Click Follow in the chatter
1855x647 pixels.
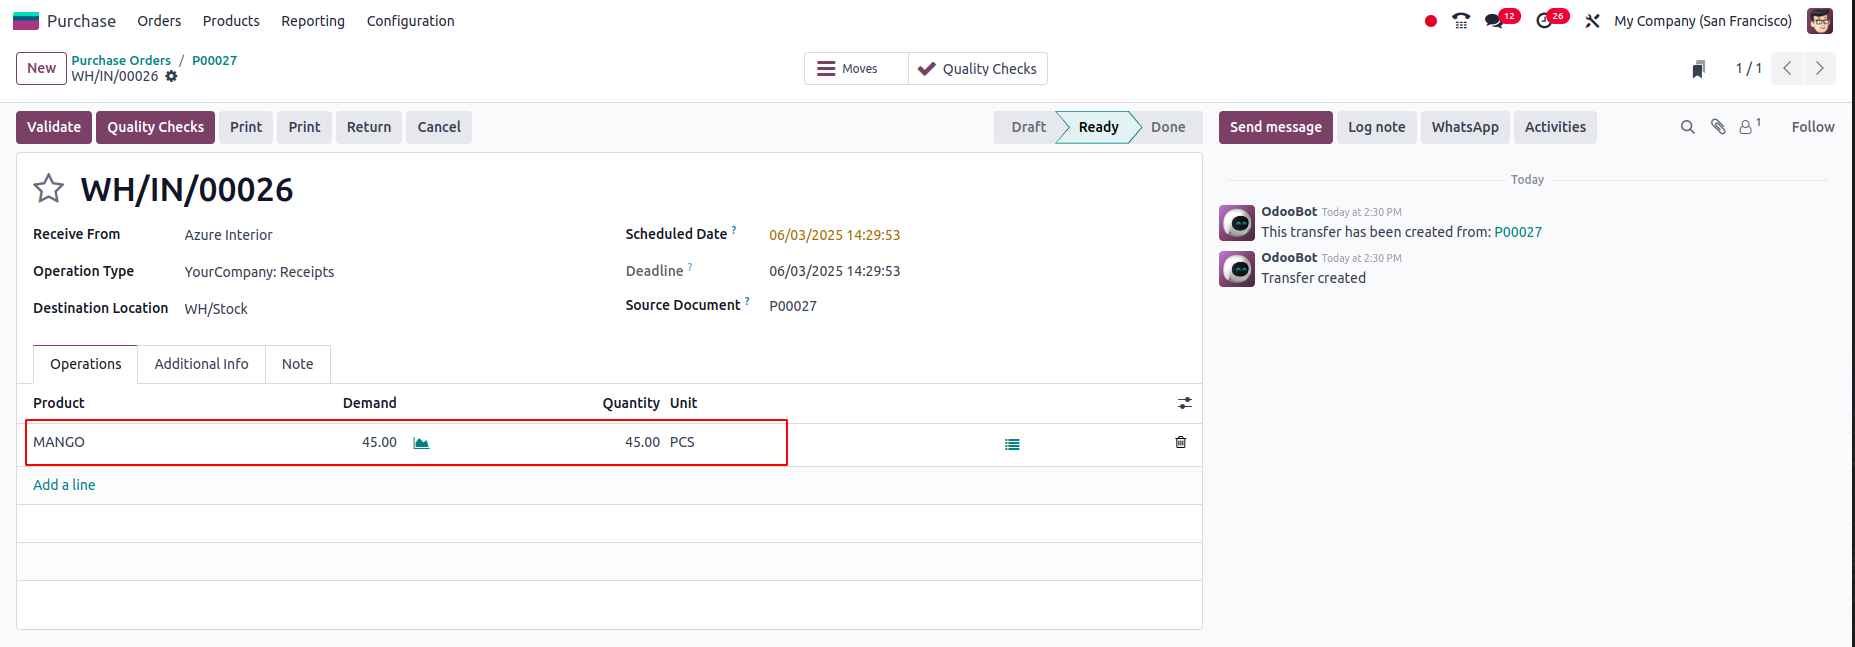pyautogui.click(x=1813, y=127)
